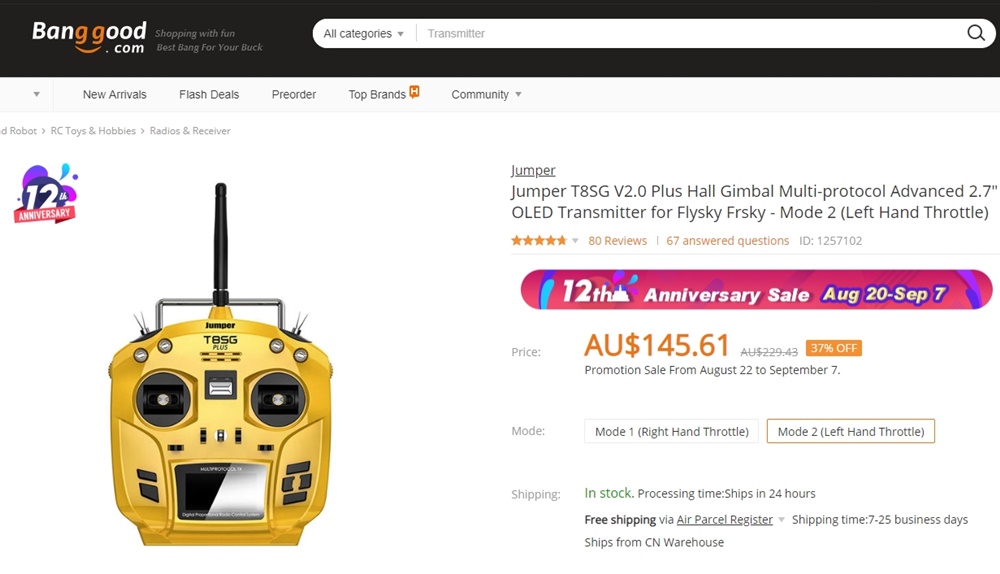Expand the Community menu arrow
The image size is (1000, 574).
pyautogui.click(x=518, y=94)
